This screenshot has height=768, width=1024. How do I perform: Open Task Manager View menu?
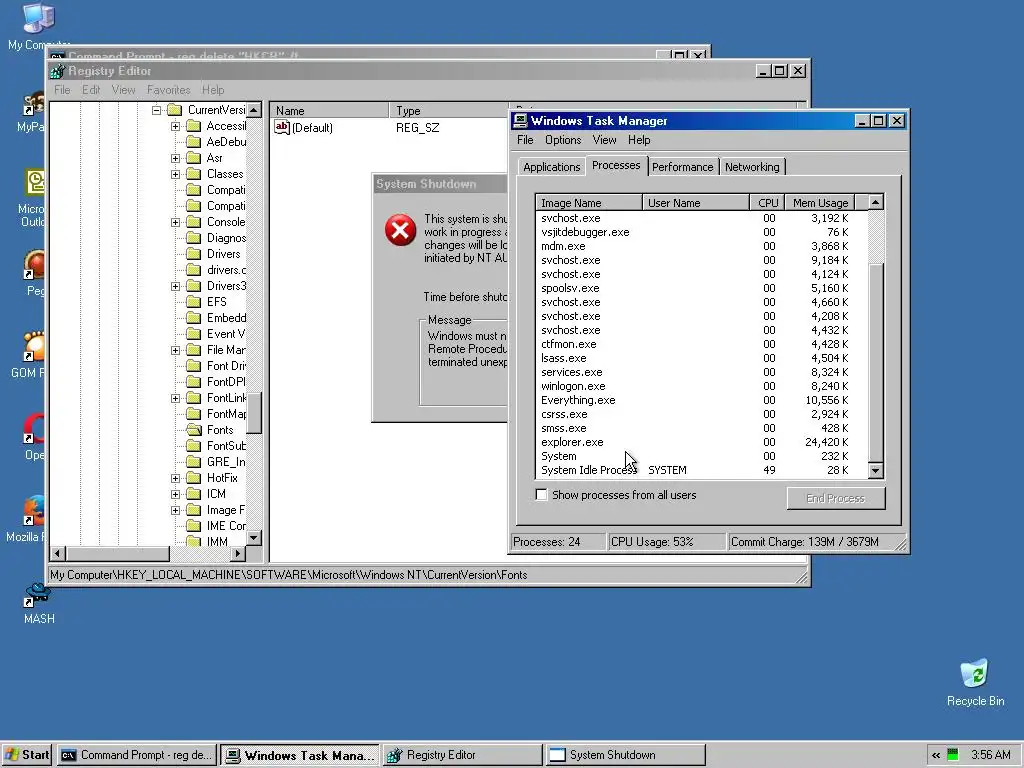(604, 140)
